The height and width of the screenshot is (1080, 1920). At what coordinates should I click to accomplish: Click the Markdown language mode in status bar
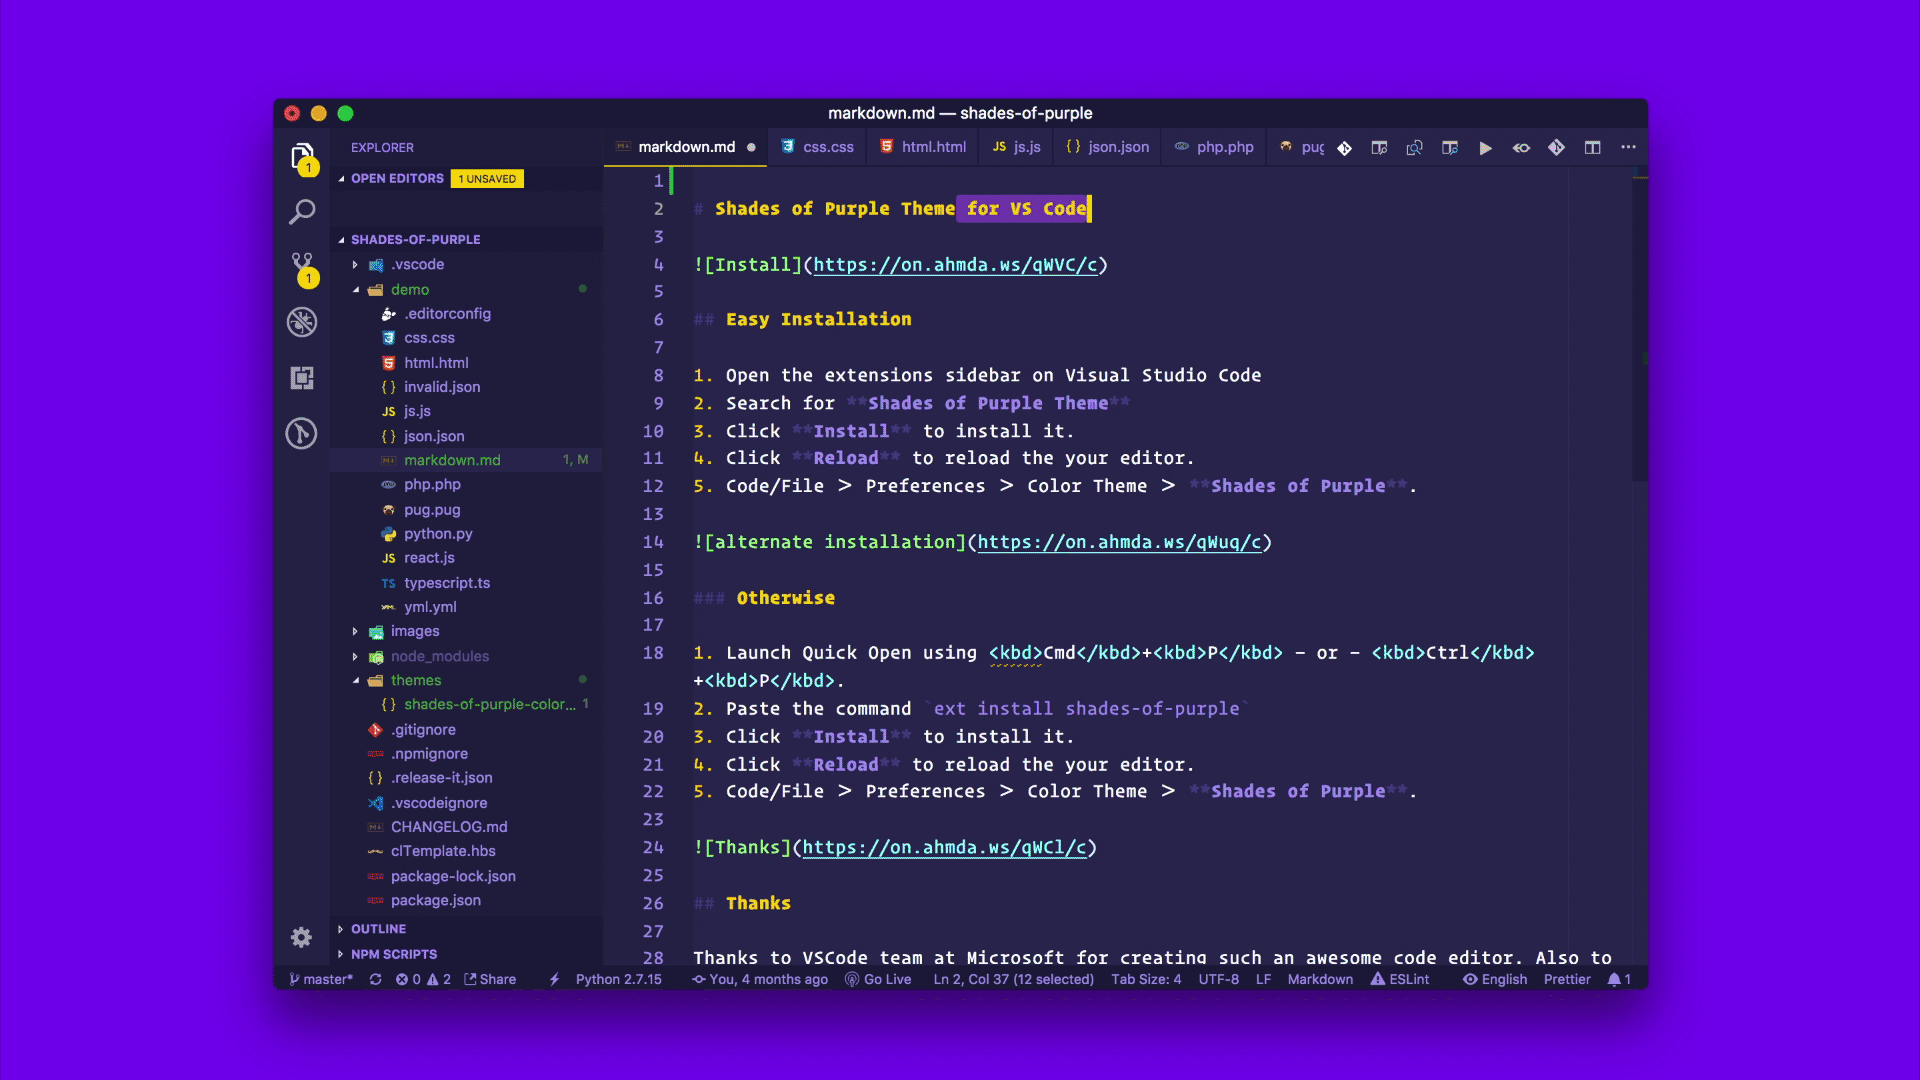click(1319, 978)
